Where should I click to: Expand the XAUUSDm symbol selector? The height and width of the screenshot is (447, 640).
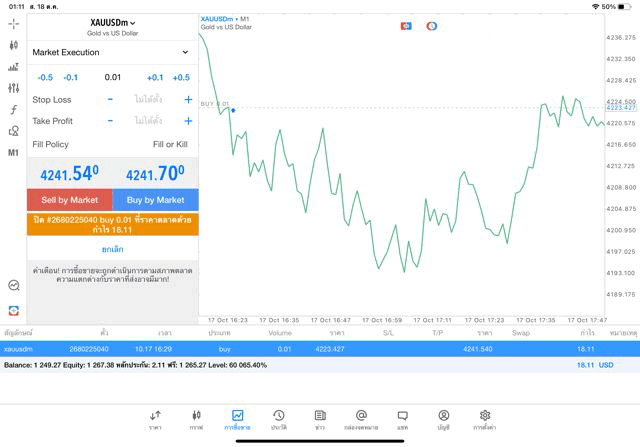(x=113, y=23)
